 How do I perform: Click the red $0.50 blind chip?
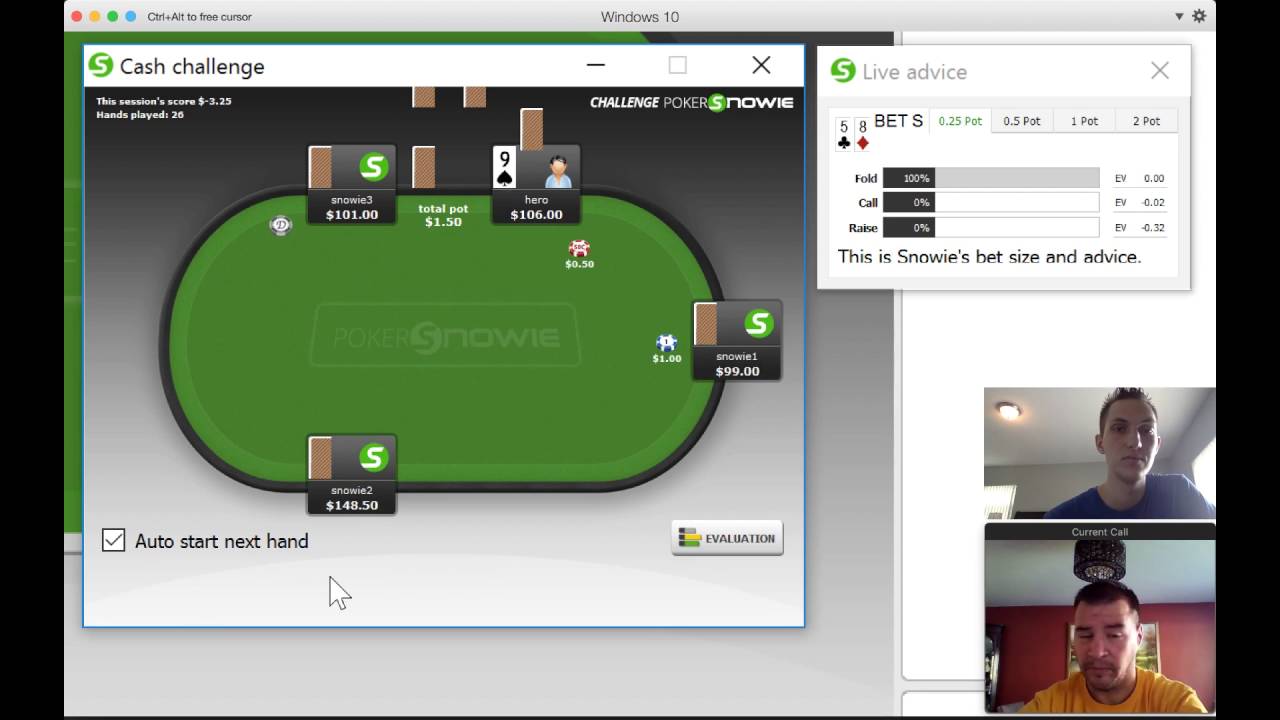click(x=579, y=249)
